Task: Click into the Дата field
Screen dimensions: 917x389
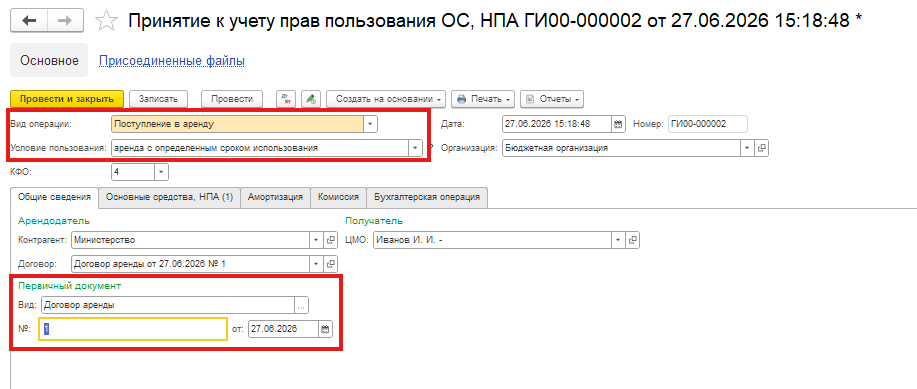Action: pyautogui.click(x=557, y=124)
